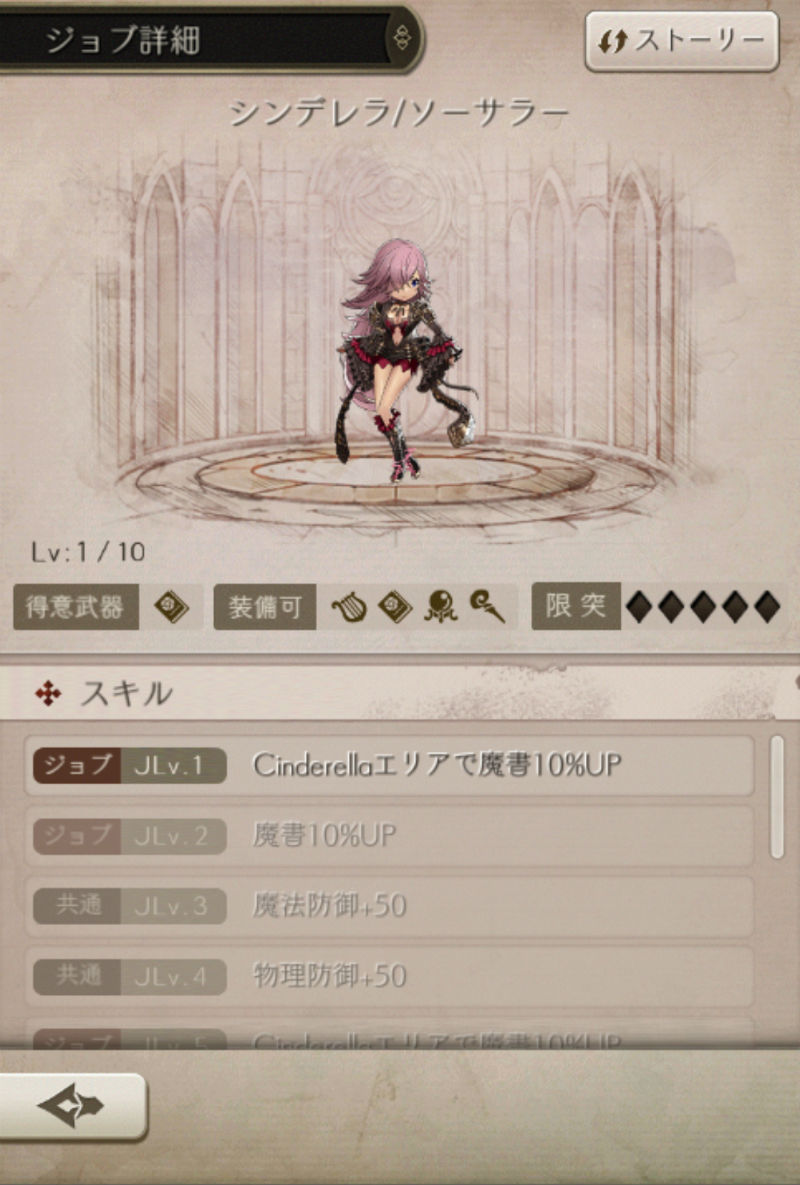Click the red cross icon beside スキル

click(48, 693)
